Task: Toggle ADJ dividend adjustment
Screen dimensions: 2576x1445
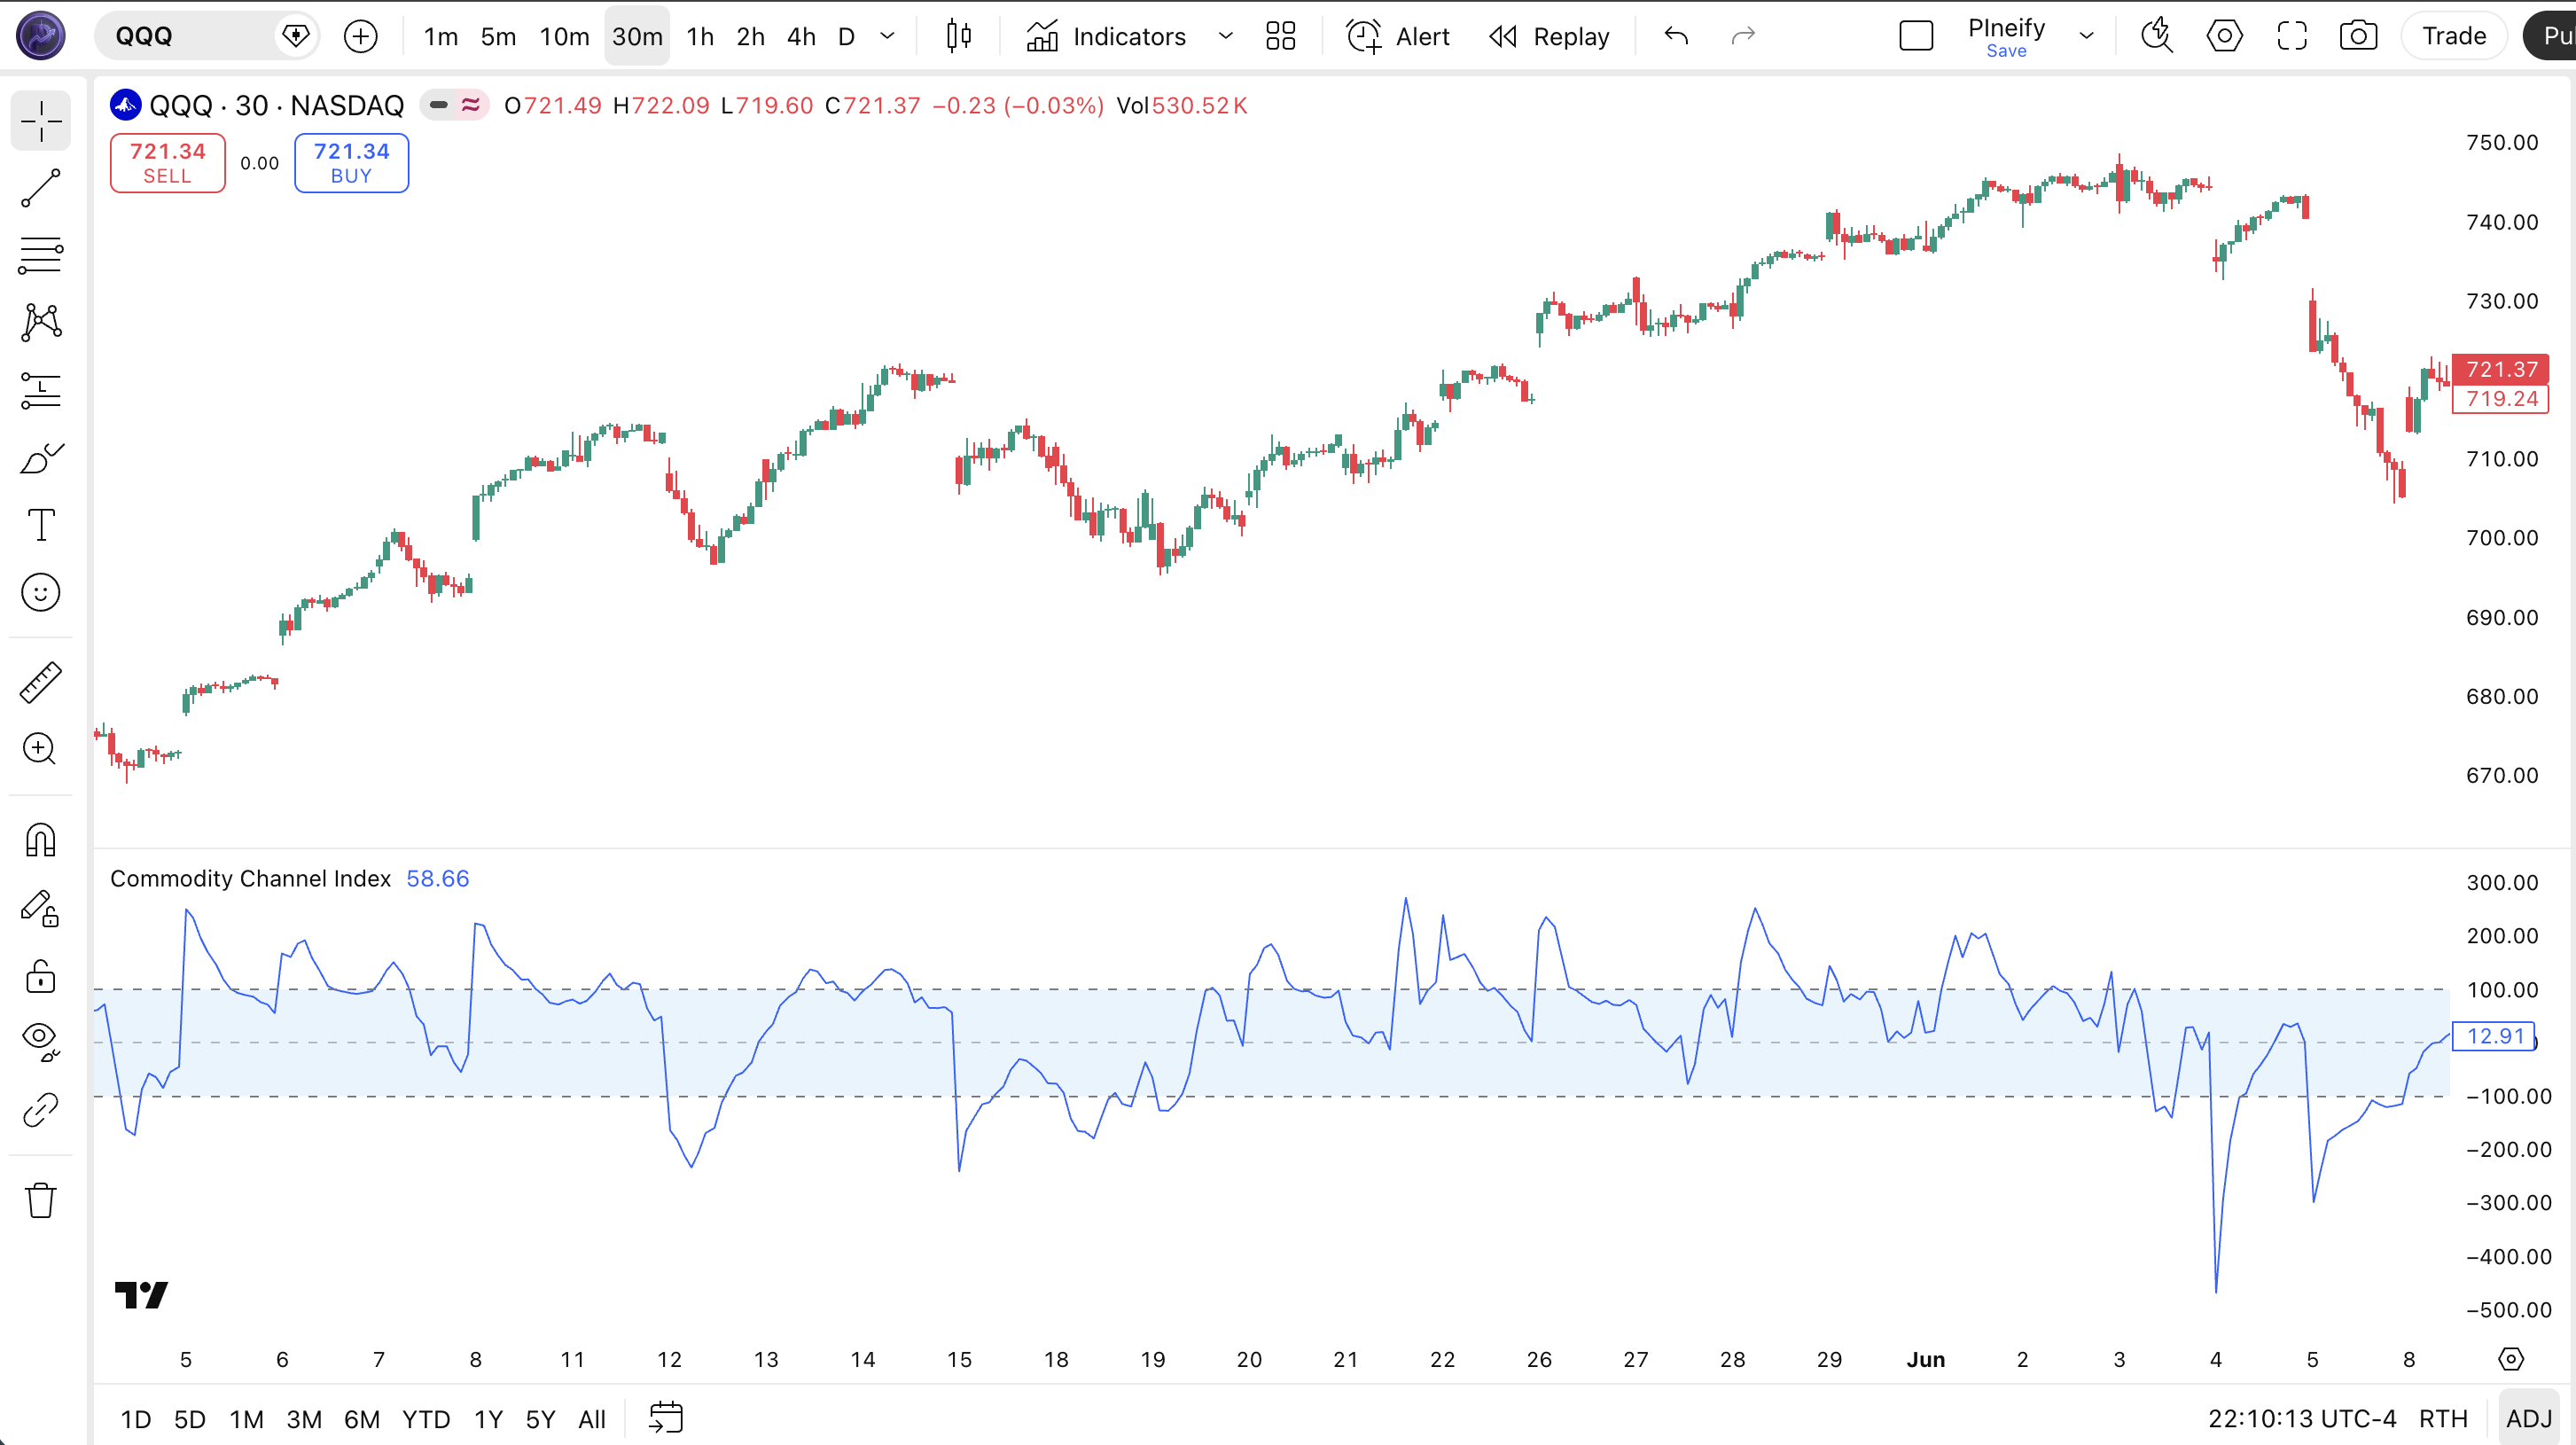Action: [2529, 1419]
